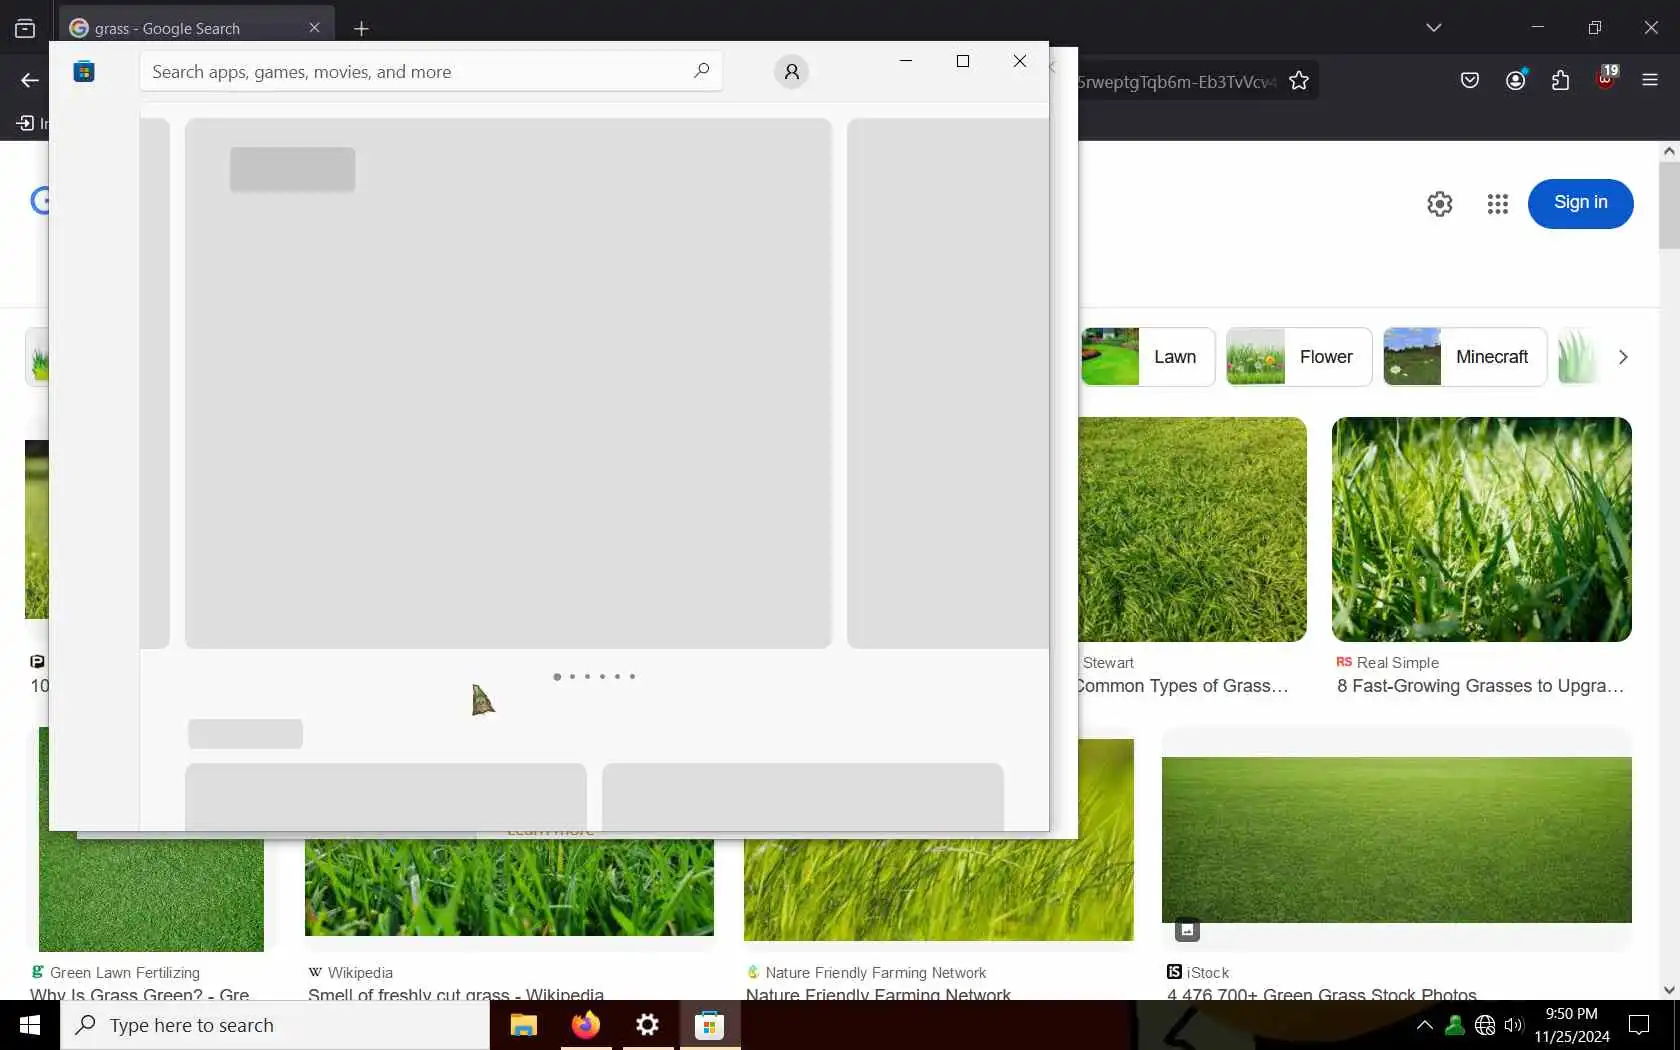Click the ad blocker icon with badge 19
The image size is (1680, 1050).
point(1606,78)
